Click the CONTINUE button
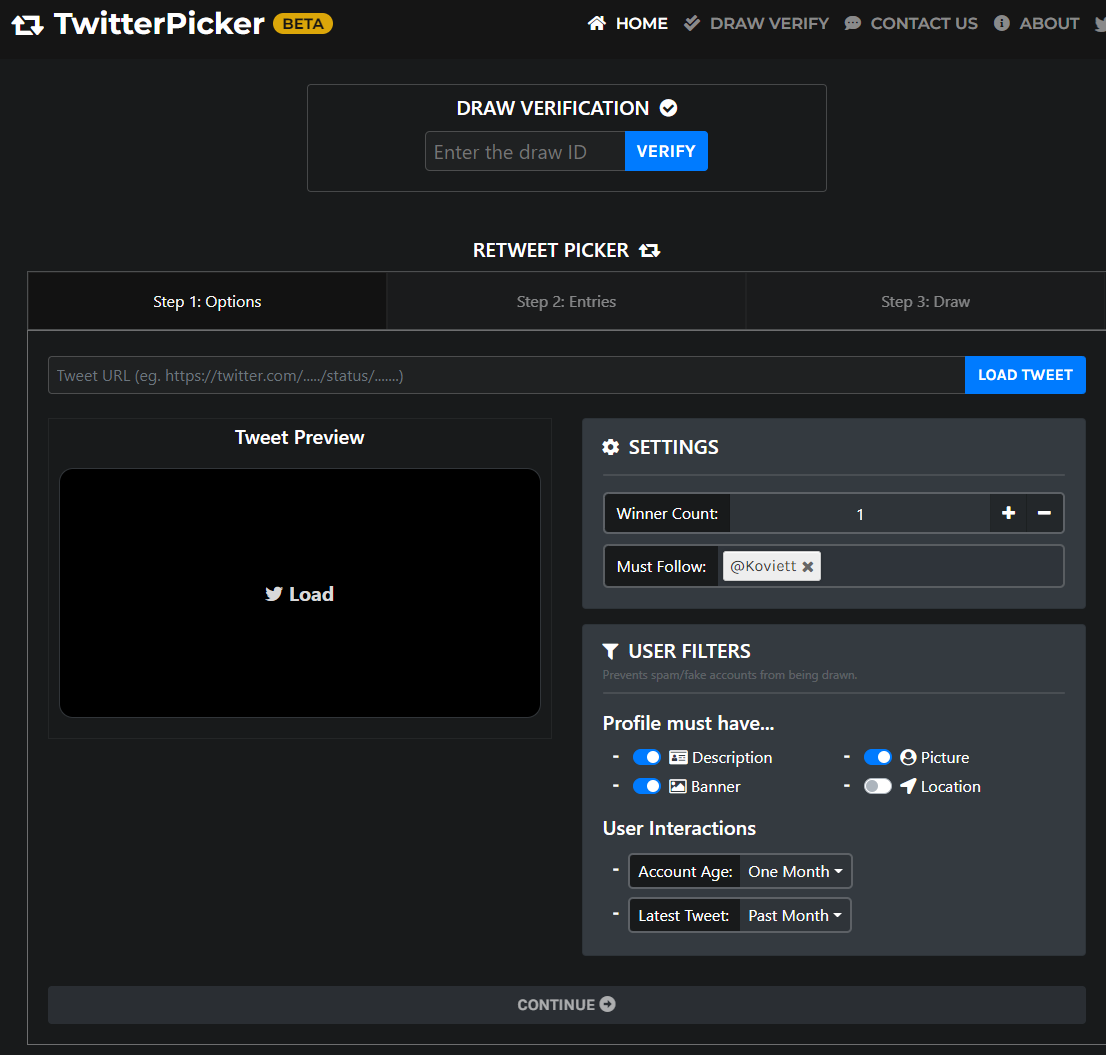1106x1055 pixels. [x=566, y=1004]
